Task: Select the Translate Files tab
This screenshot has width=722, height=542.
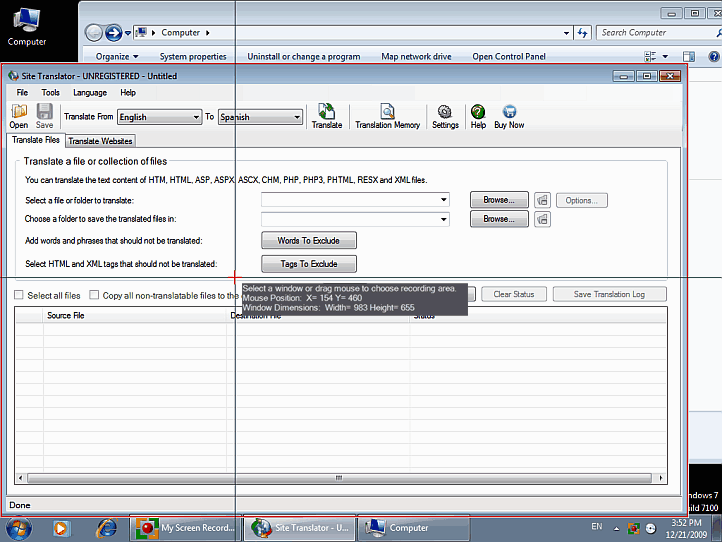Action: [x=36, y=140]
